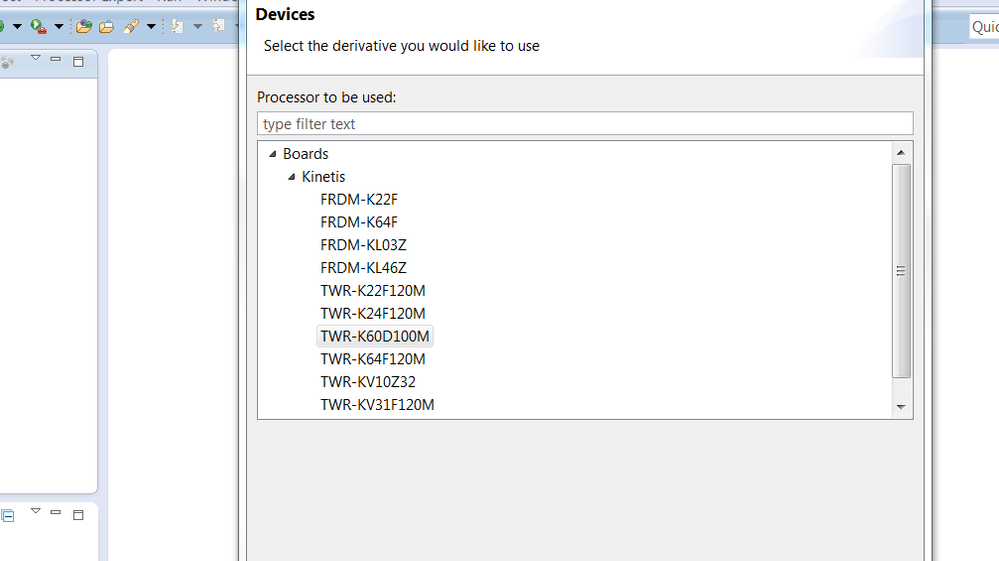Choose the FRDM-KL46Z board entry
This screenshot has width=999, height=561.
pyautogui.click(x=363, y=268)
